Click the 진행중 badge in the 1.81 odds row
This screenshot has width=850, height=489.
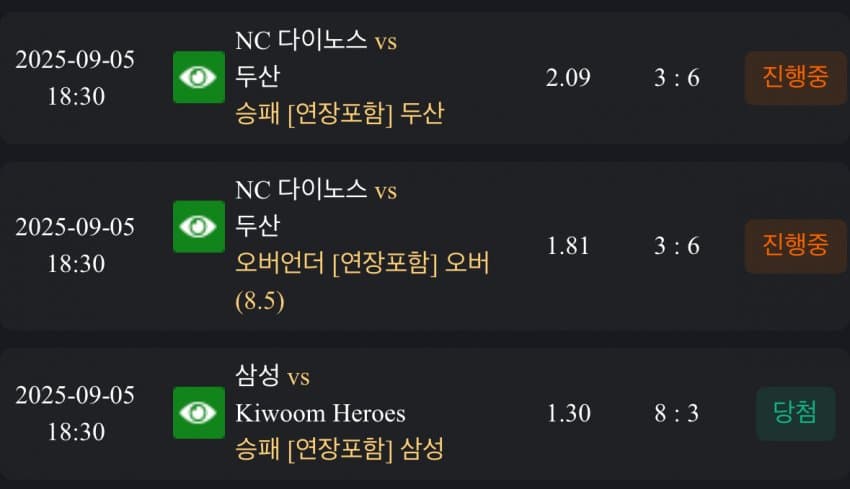tap(795, 246)
